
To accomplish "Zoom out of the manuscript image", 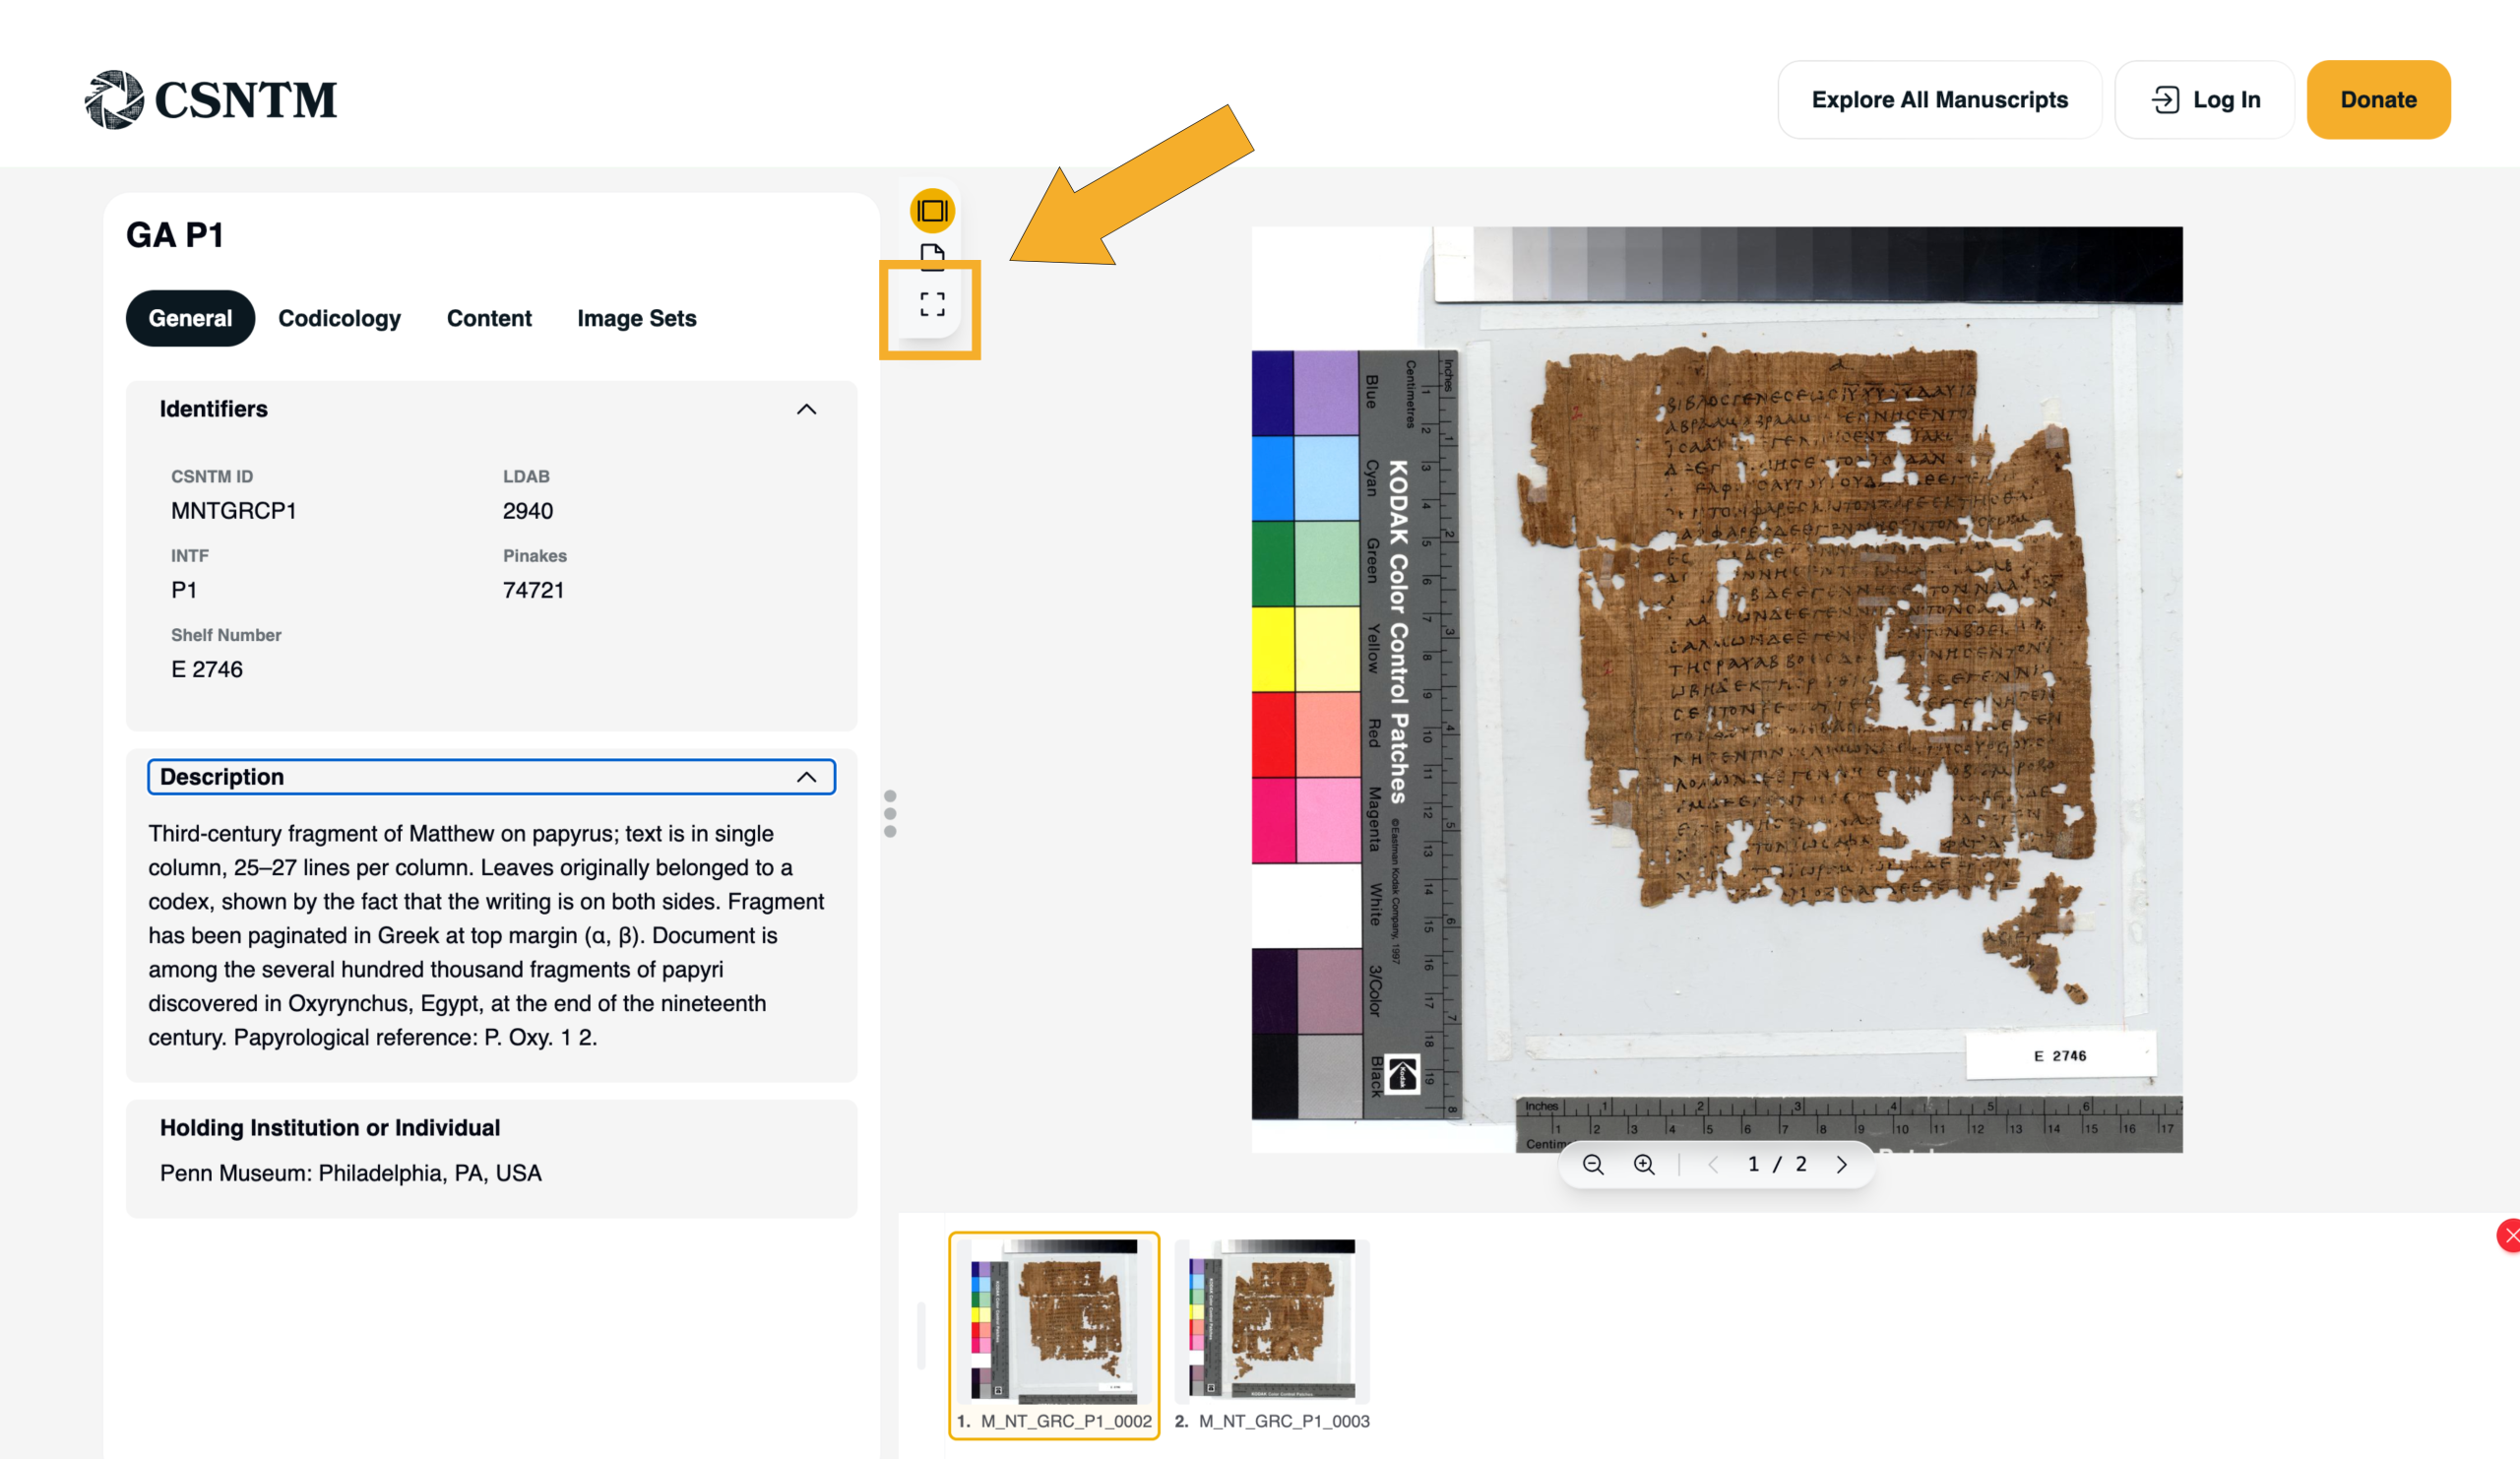I will 1593,1164.
